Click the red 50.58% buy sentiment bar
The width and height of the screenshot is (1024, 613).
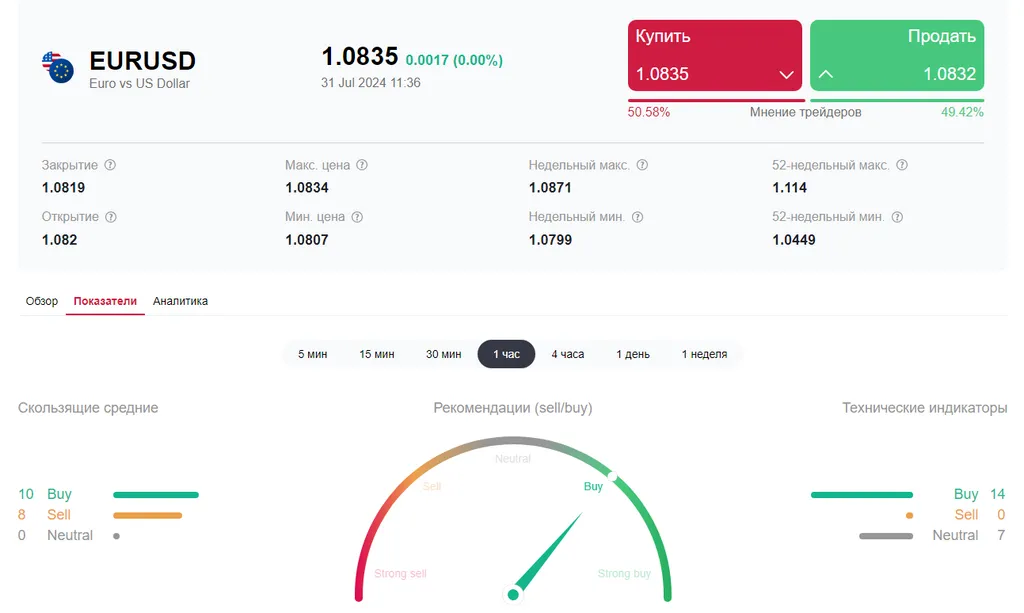click(x=716, y=101)
